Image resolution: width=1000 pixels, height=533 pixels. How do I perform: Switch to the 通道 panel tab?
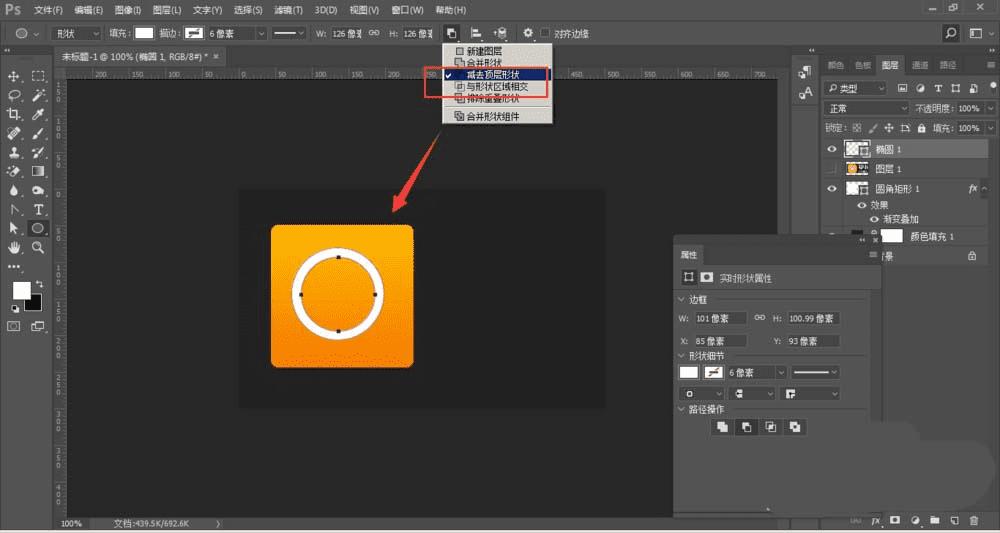click(918, 65)
